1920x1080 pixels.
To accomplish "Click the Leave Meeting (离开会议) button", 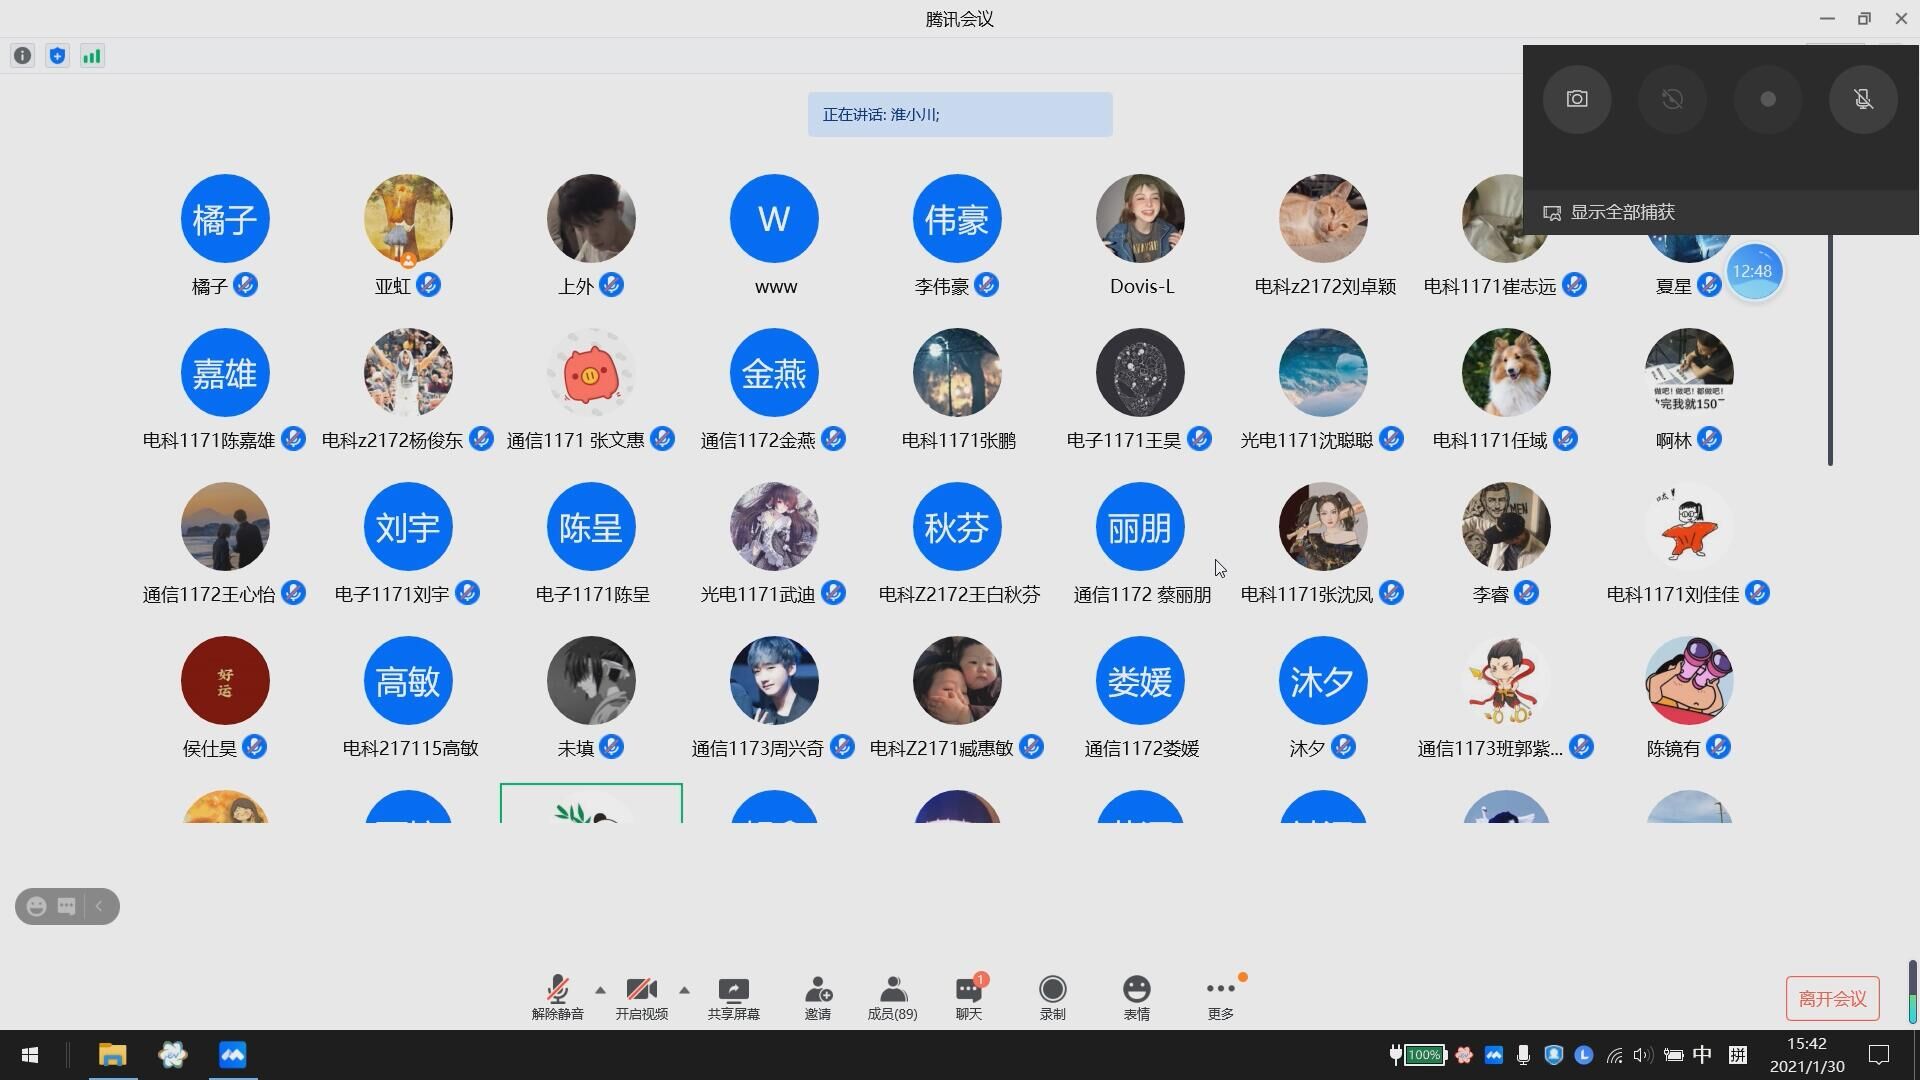I will pos(1832,998).
